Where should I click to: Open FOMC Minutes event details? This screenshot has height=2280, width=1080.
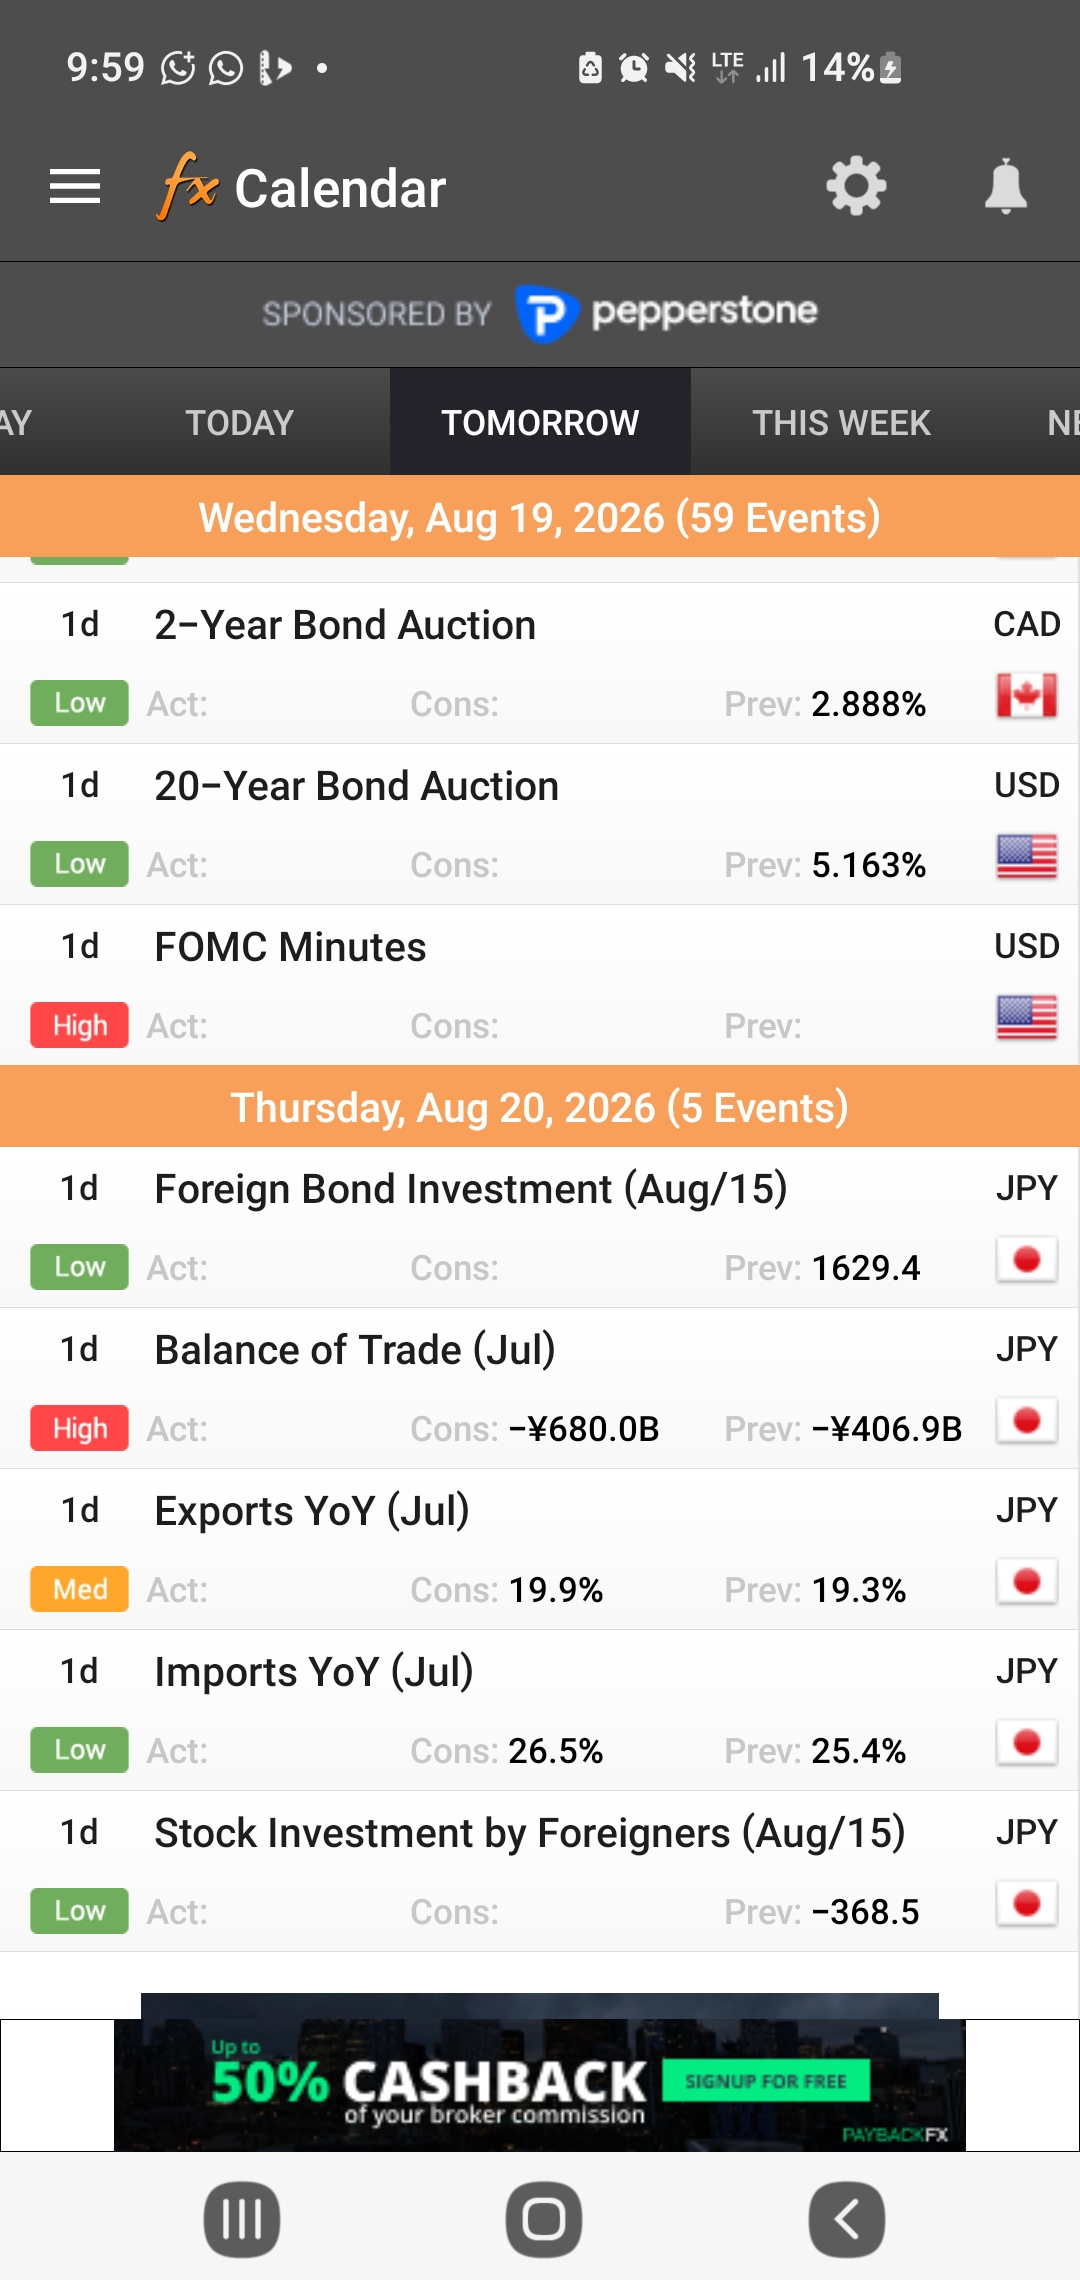(540, 986)
